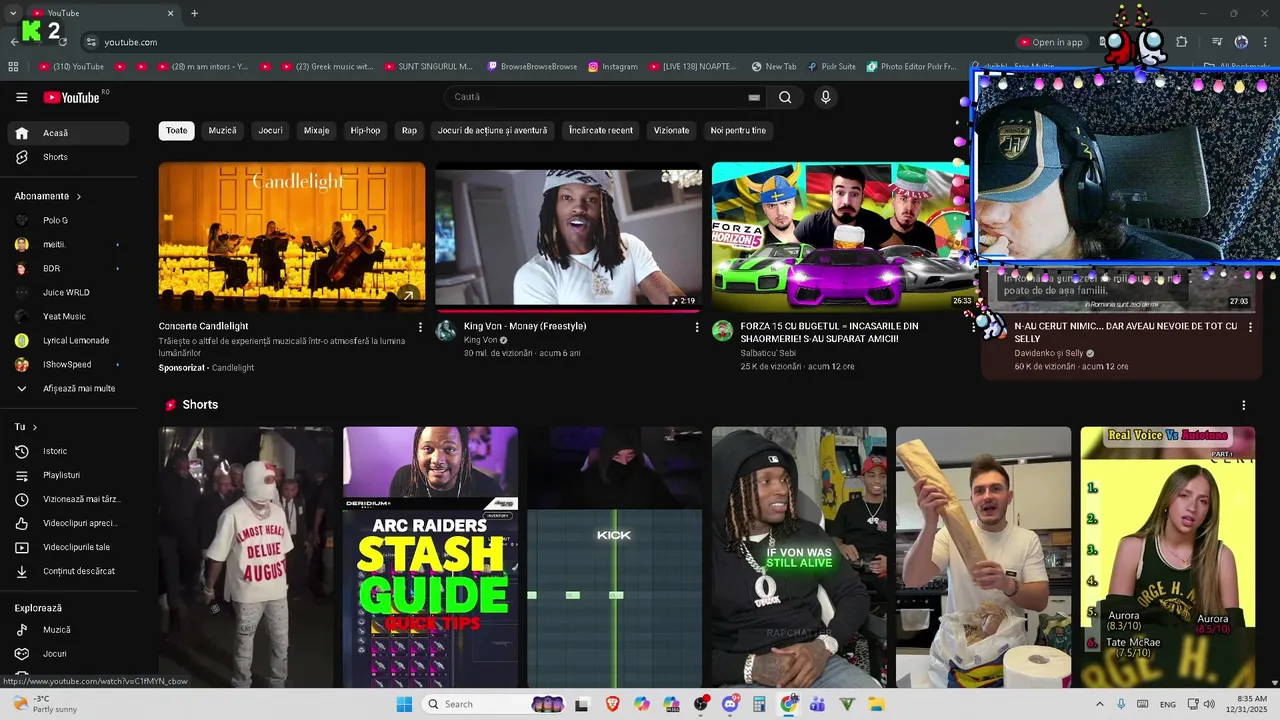1280x720 pixels.
Task: Open the IShowSpeed subscription
Action: [69, 364]
